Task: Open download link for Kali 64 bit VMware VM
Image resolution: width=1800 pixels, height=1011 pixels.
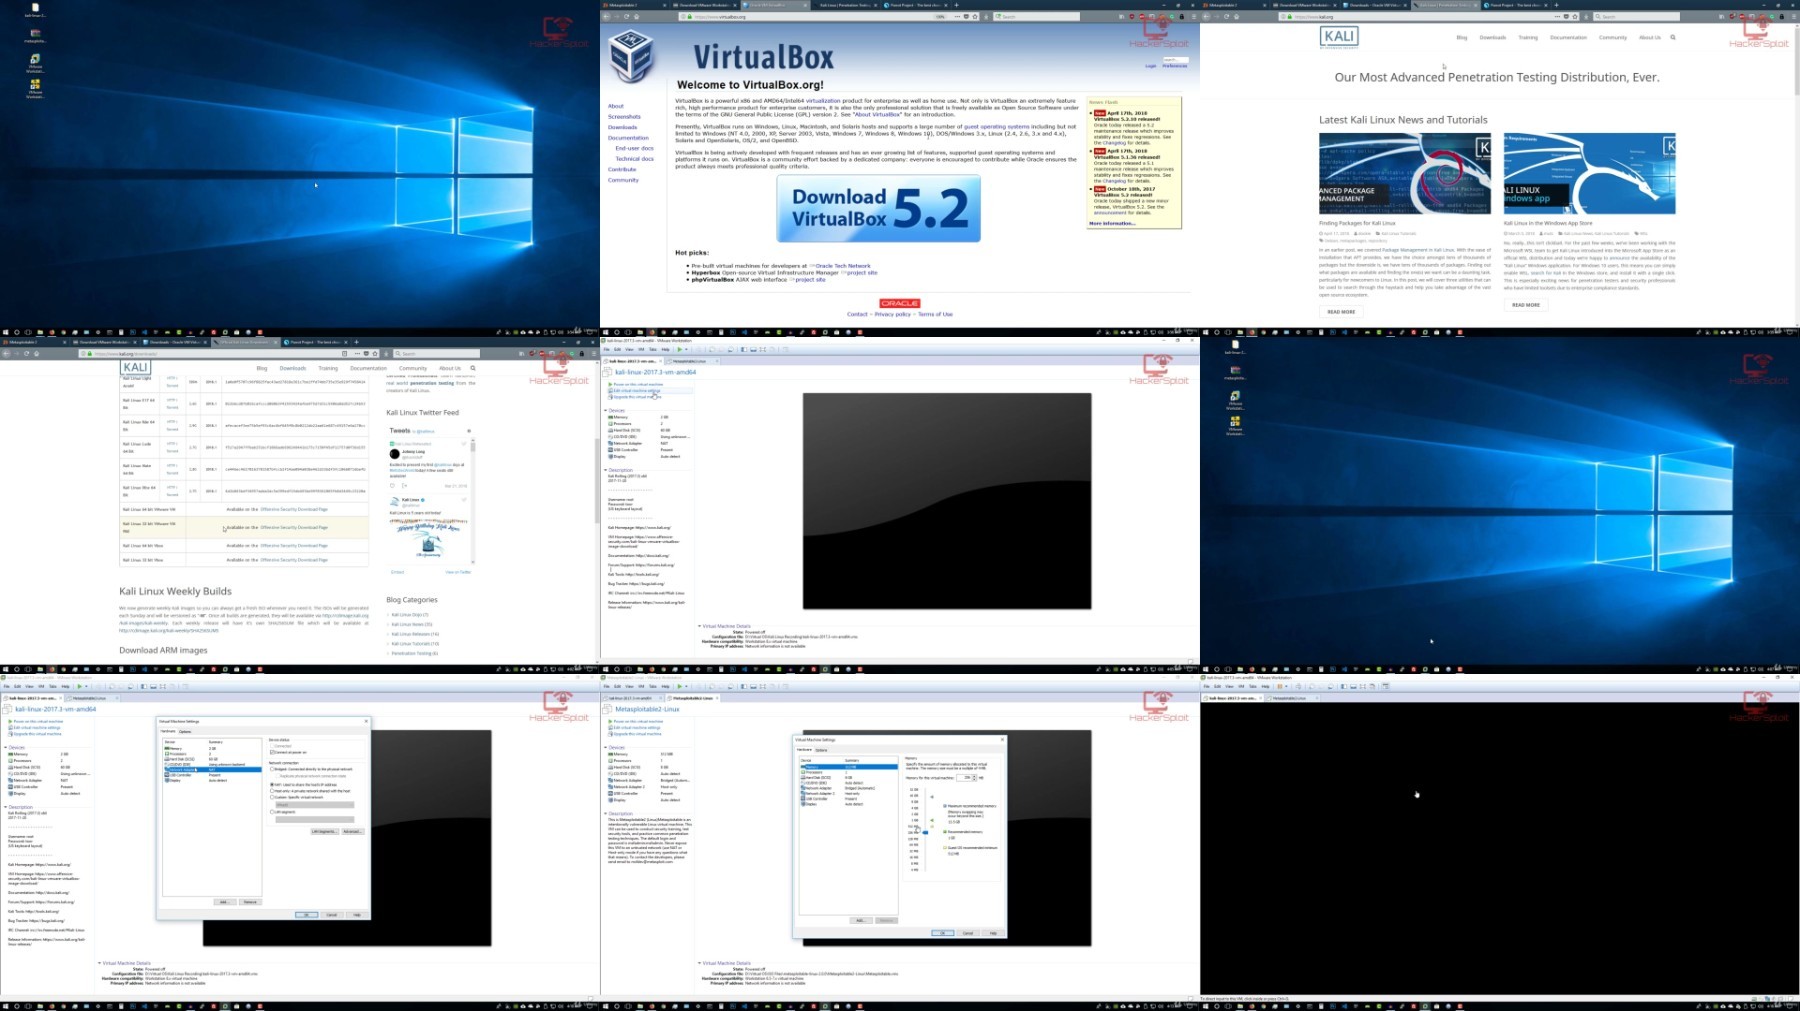Action: pos(294,510)
